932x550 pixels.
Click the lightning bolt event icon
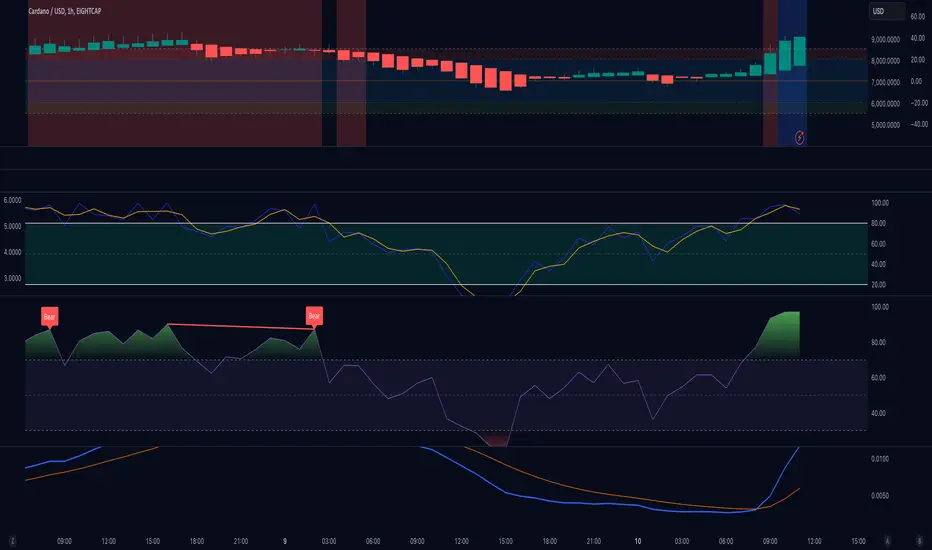coord(799,138)
